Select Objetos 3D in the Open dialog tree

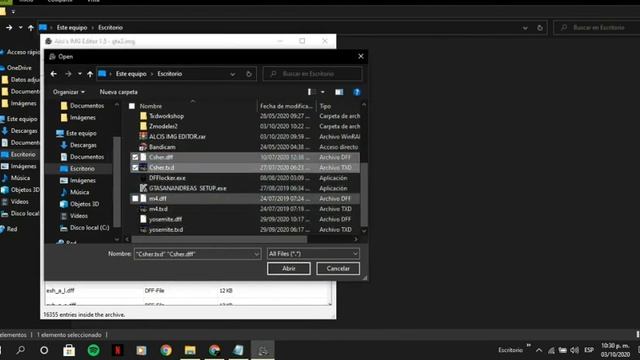84,204
